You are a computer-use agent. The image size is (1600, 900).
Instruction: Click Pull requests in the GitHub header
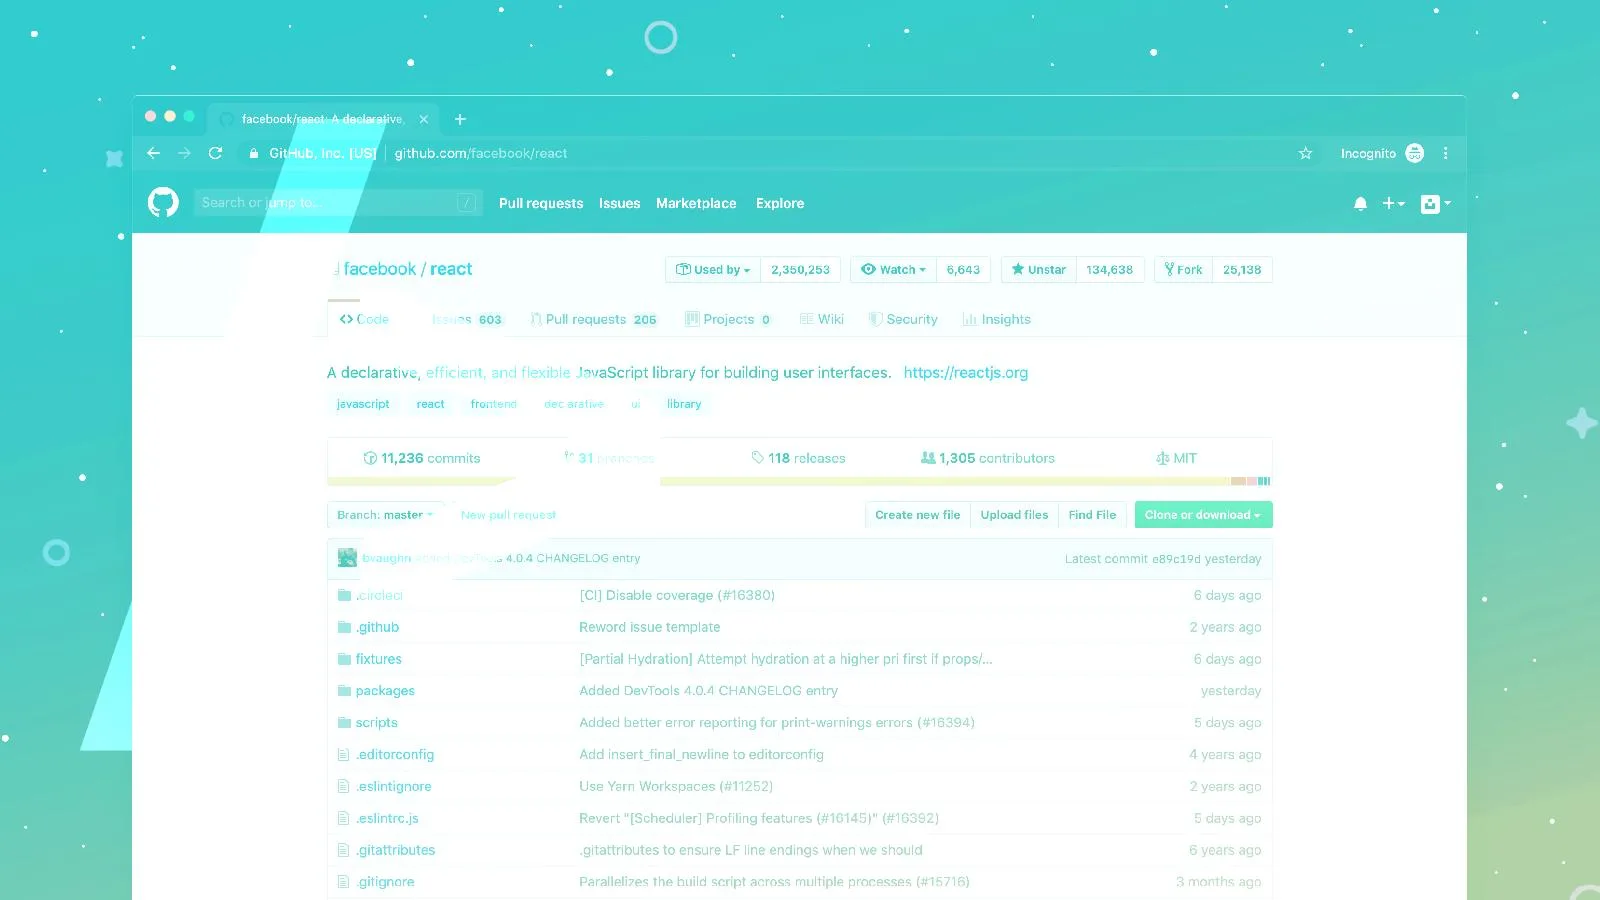541,203
